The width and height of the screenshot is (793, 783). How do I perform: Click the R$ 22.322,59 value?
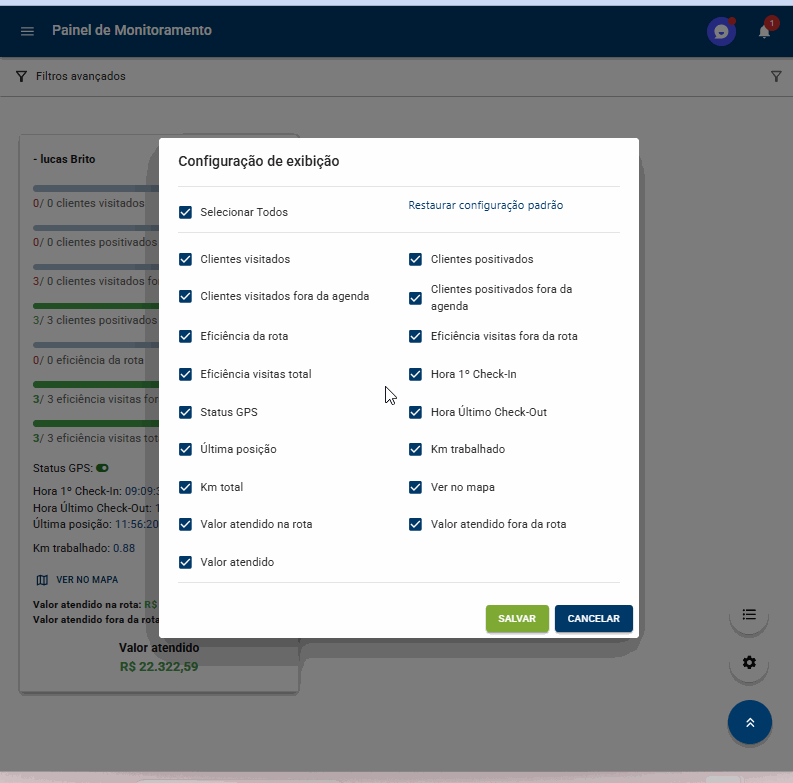pos(159,667)
